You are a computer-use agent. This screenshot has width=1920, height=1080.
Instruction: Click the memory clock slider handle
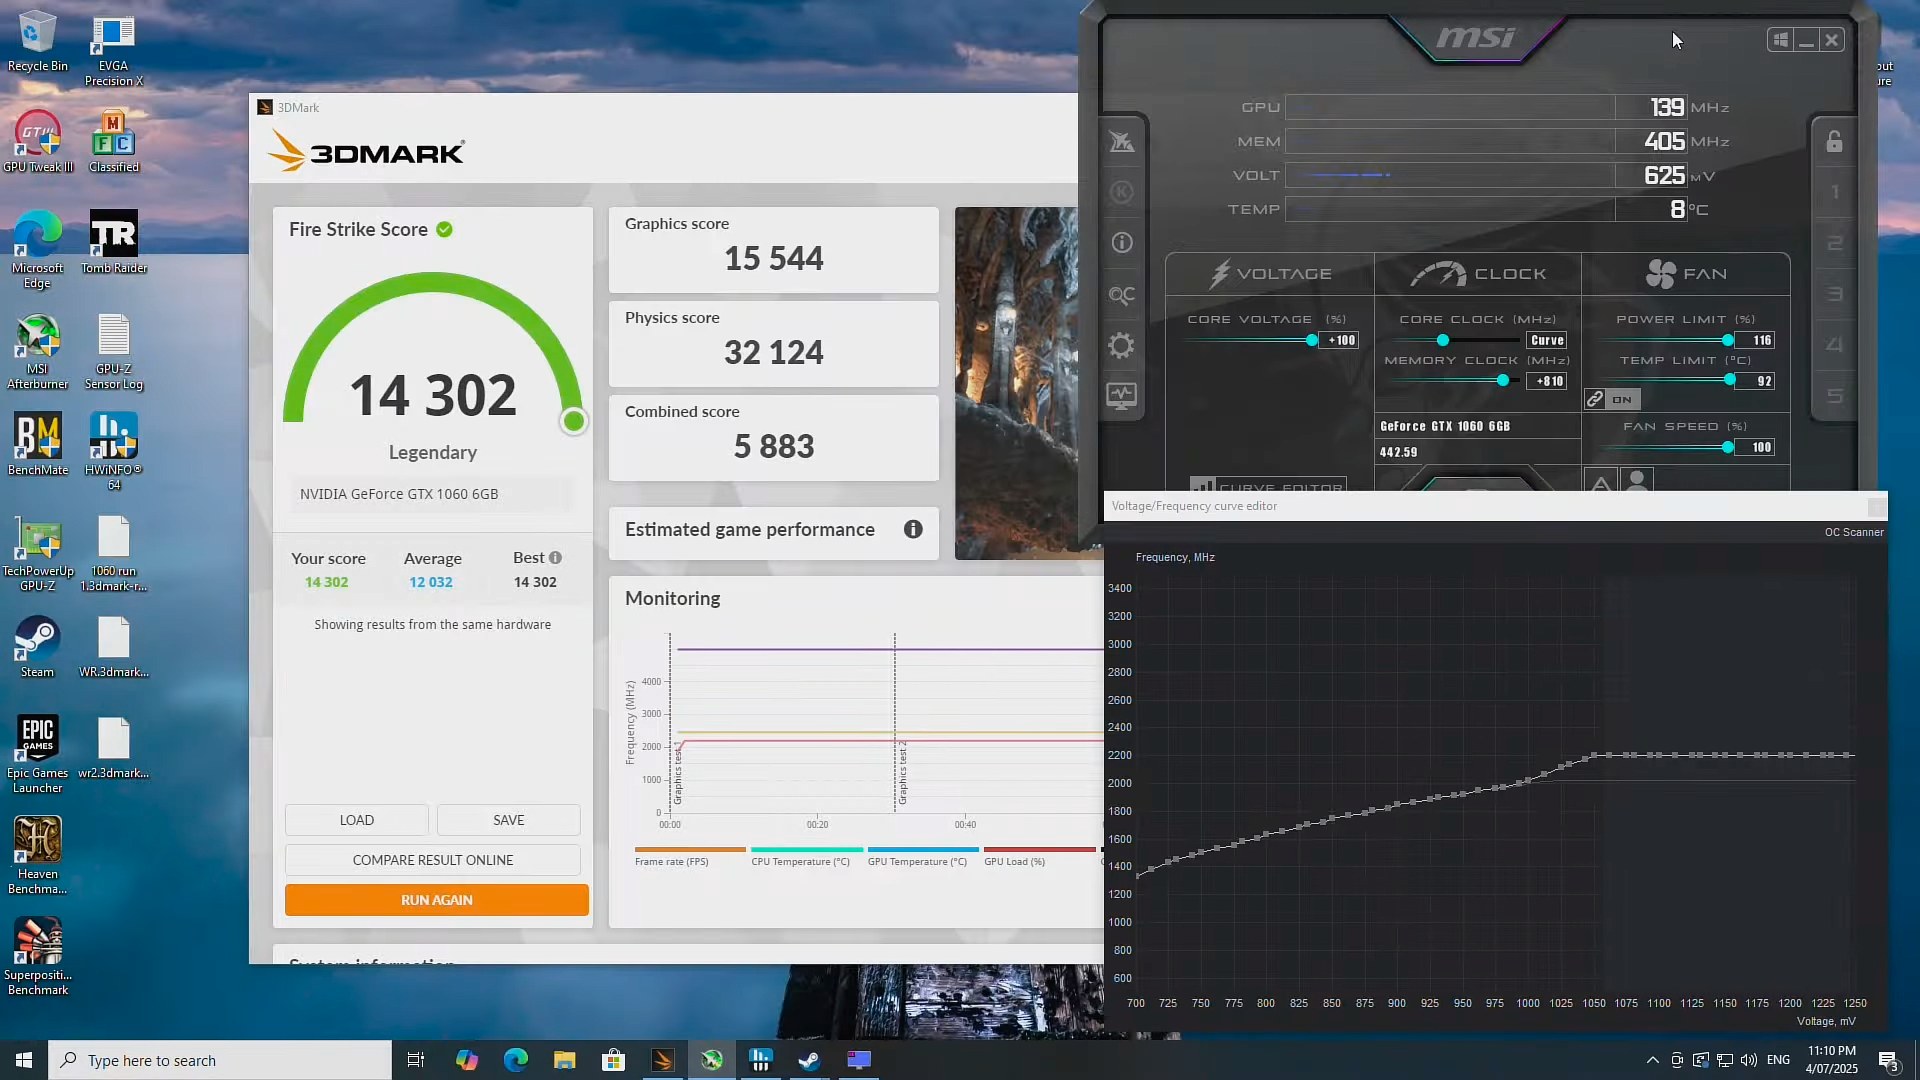[x=1502, y=381]
